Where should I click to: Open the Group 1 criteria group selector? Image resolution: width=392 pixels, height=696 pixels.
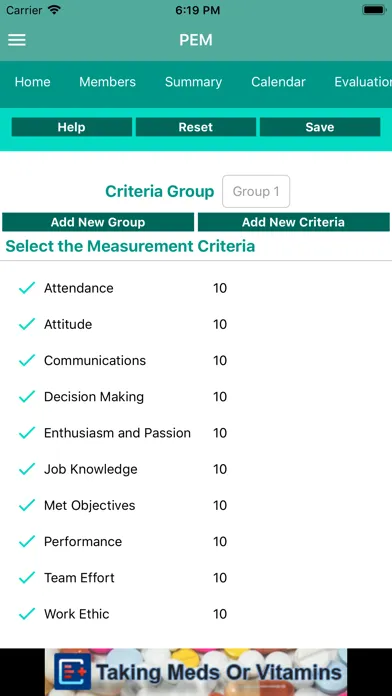[x=256, y=191]
